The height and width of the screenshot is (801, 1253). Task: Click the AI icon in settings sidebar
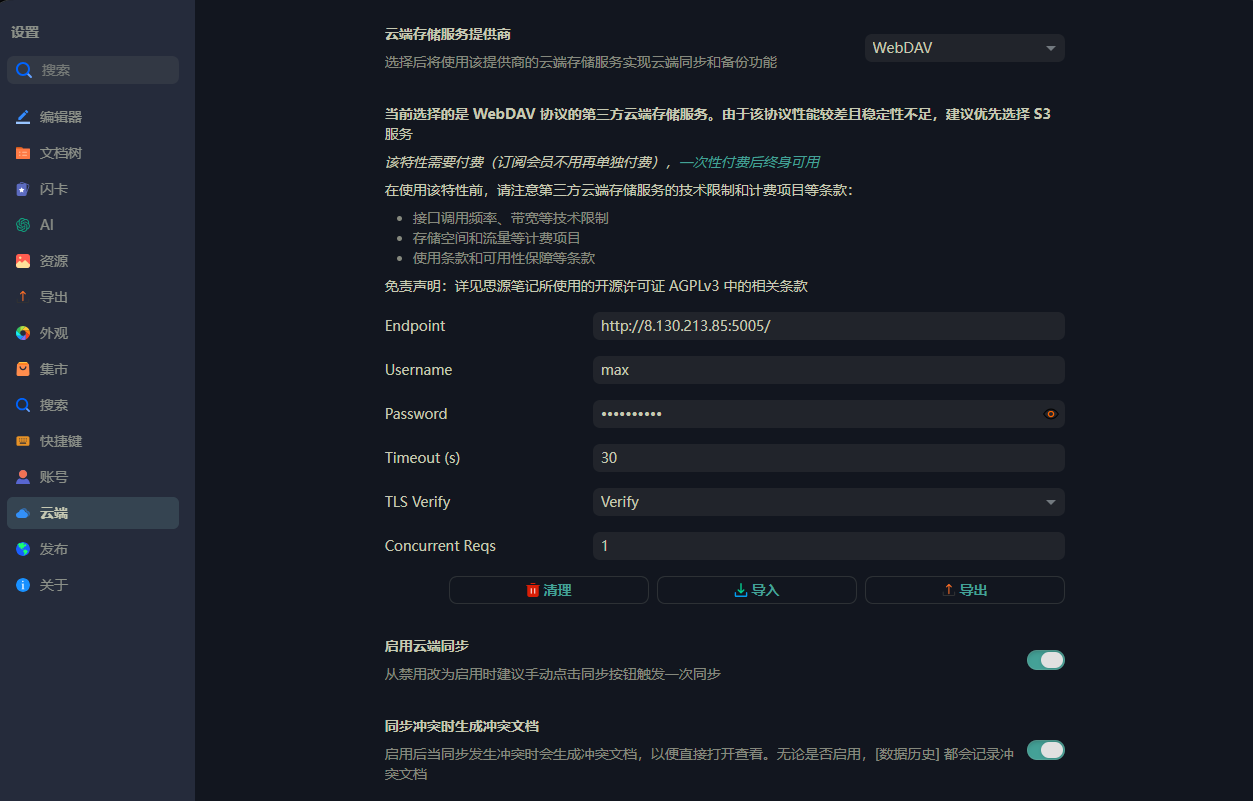[23, 225]
